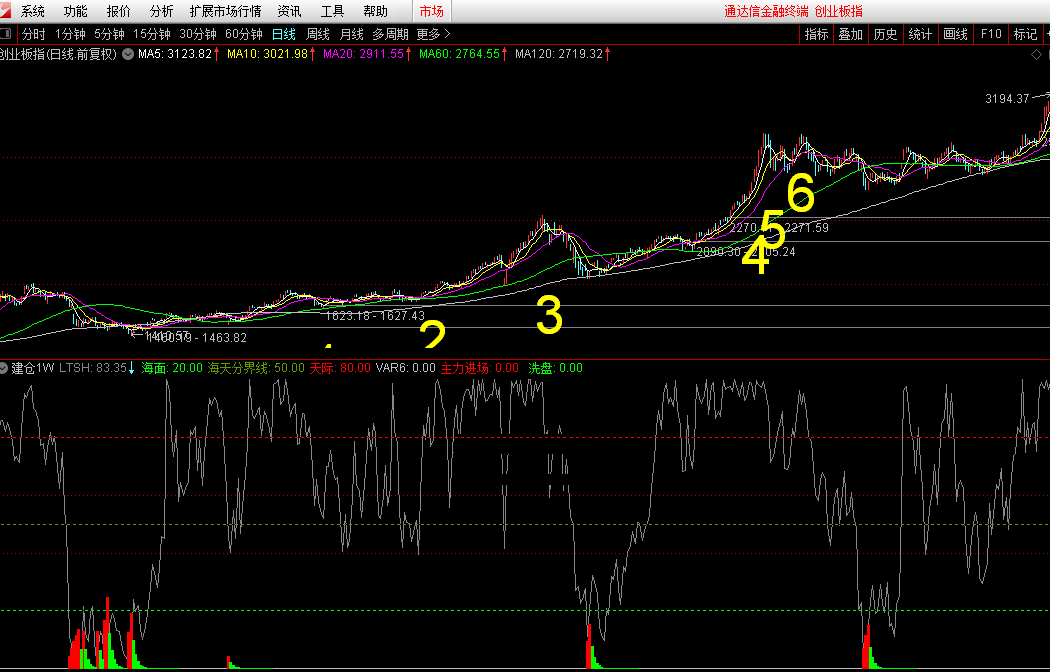This screenshot has height=672, width=1050.
Task: Switch to 周线 weekly period
Action: tap(317, 34)
